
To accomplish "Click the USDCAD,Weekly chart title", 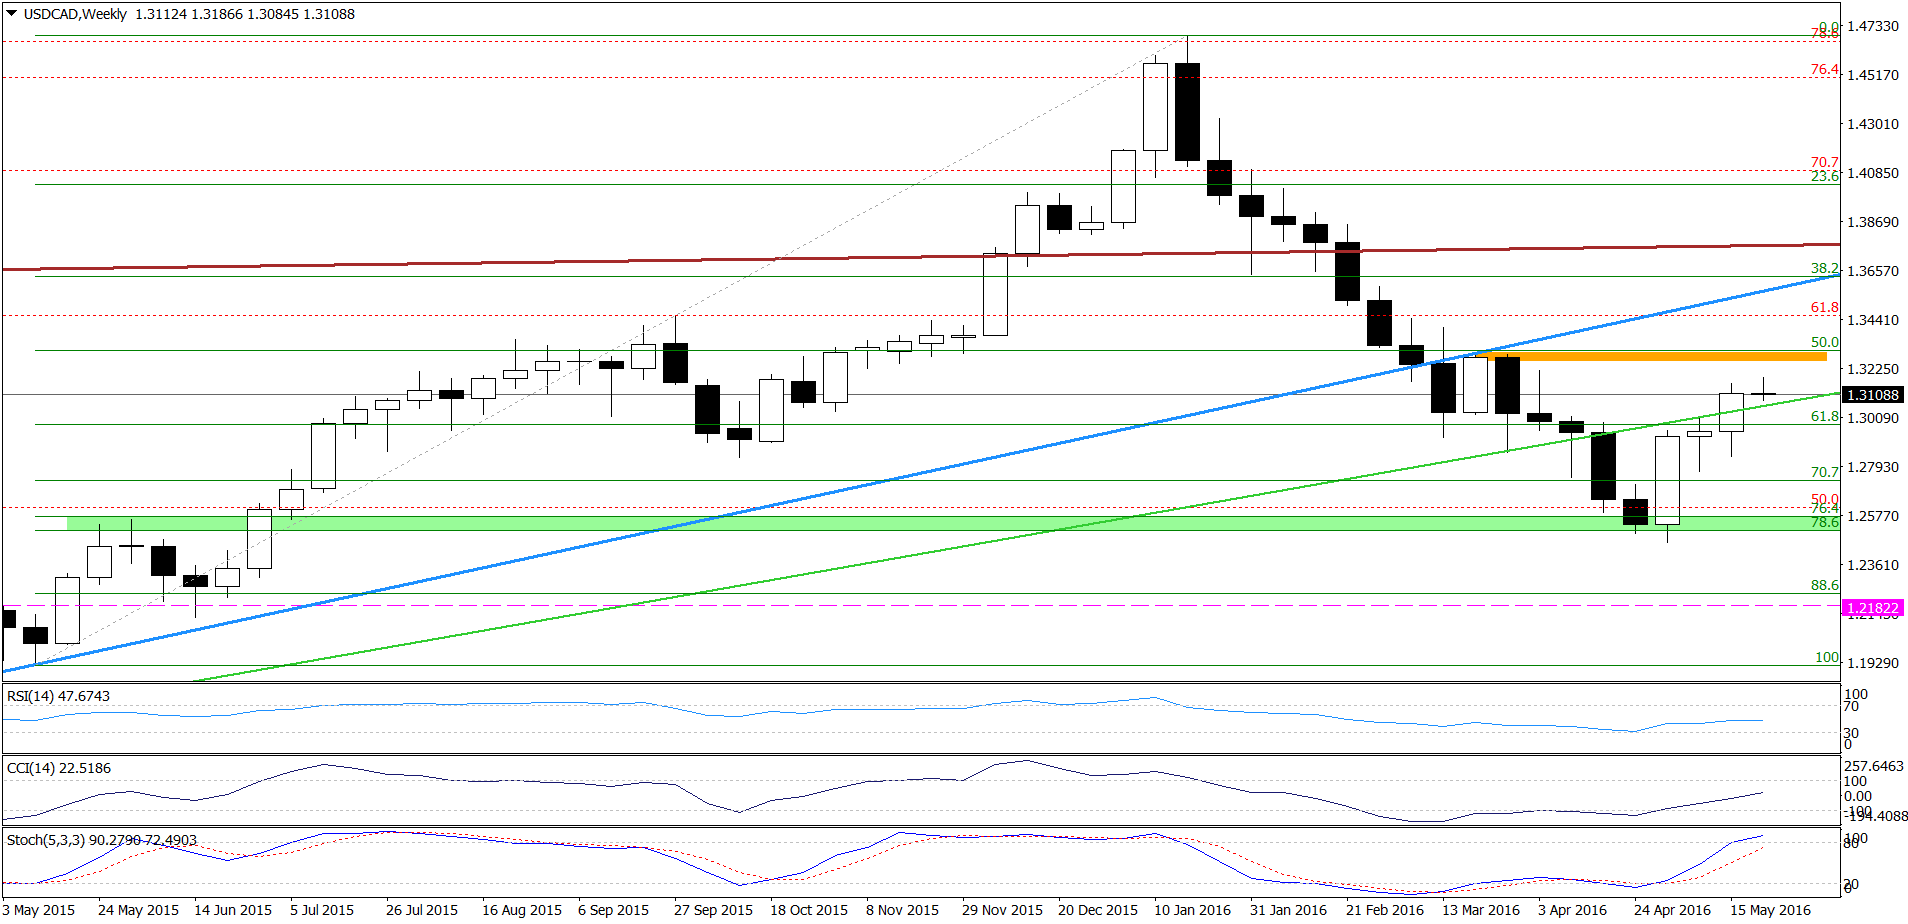I will [75, 14].
